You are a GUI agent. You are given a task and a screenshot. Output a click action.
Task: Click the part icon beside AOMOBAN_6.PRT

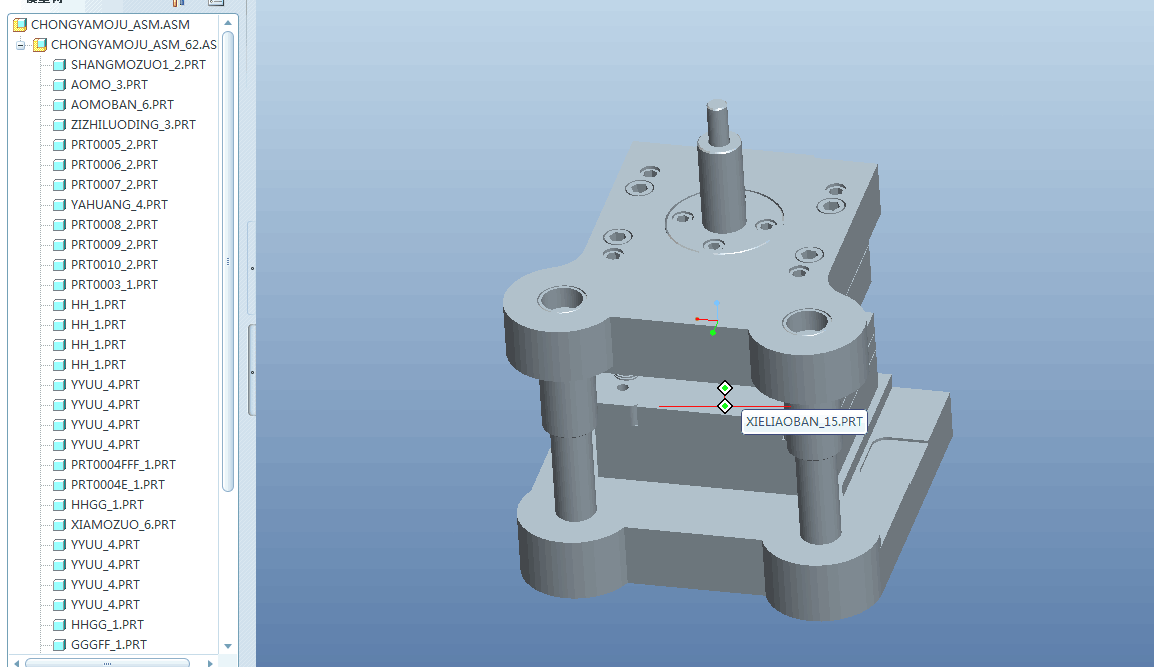coord(60,105)
